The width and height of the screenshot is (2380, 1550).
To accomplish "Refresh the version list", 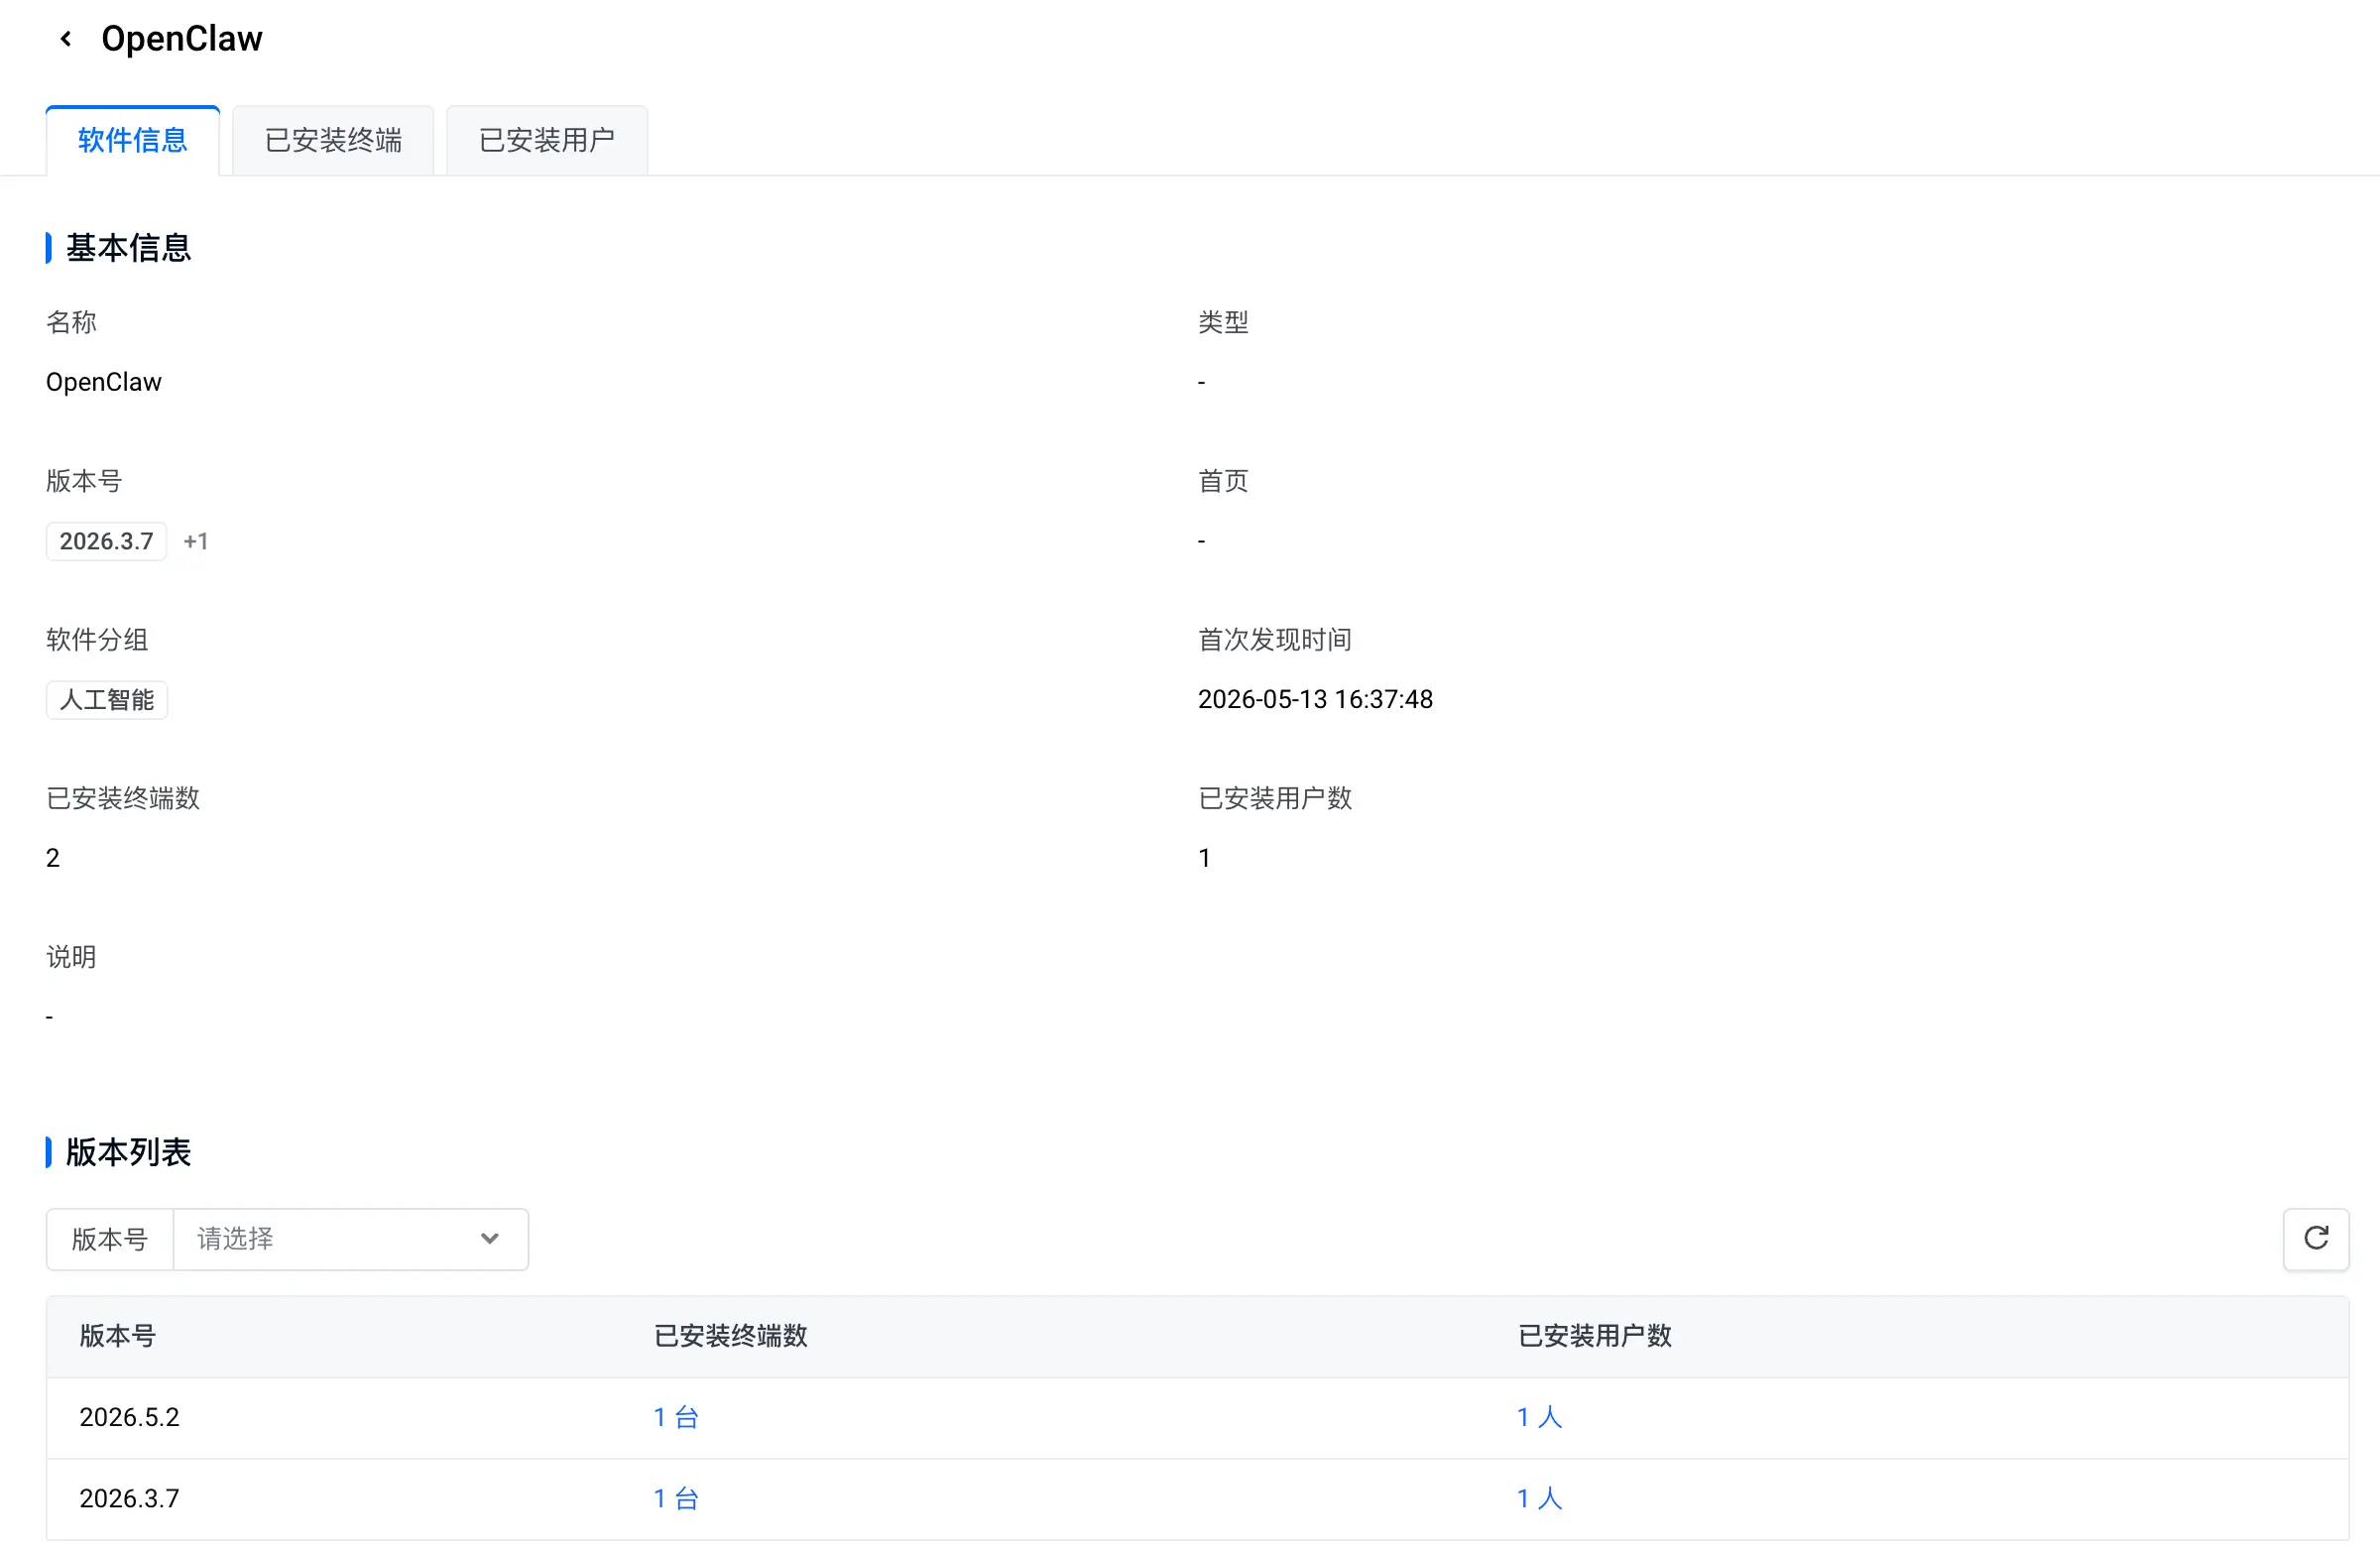I will 2316,1239.
